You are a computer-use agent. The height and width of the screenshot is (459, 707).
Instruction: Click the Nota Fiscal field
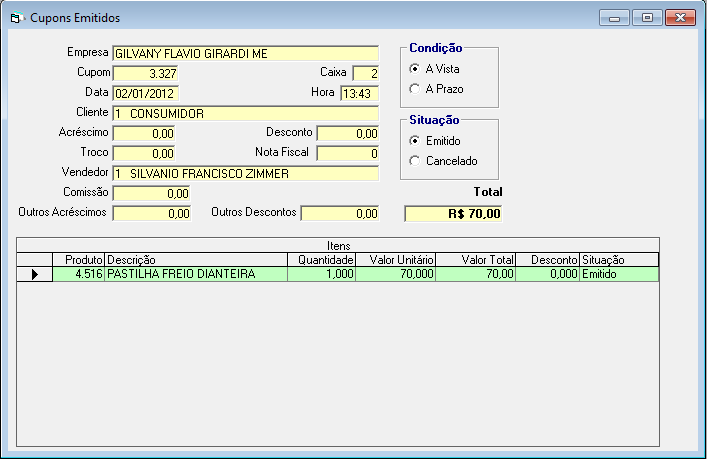tap(348, 153)
